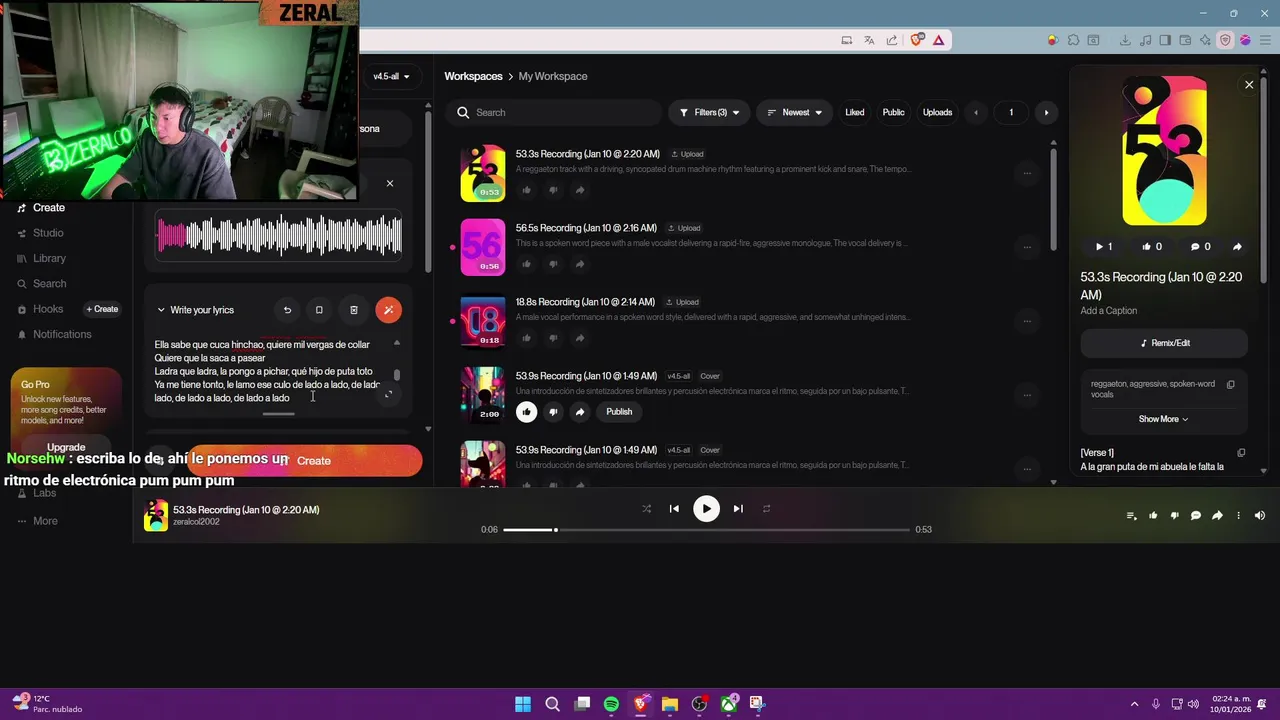1280x720 pixels.
Task: Open the Newest sort dropdown
Action: (x=794, y=112)
